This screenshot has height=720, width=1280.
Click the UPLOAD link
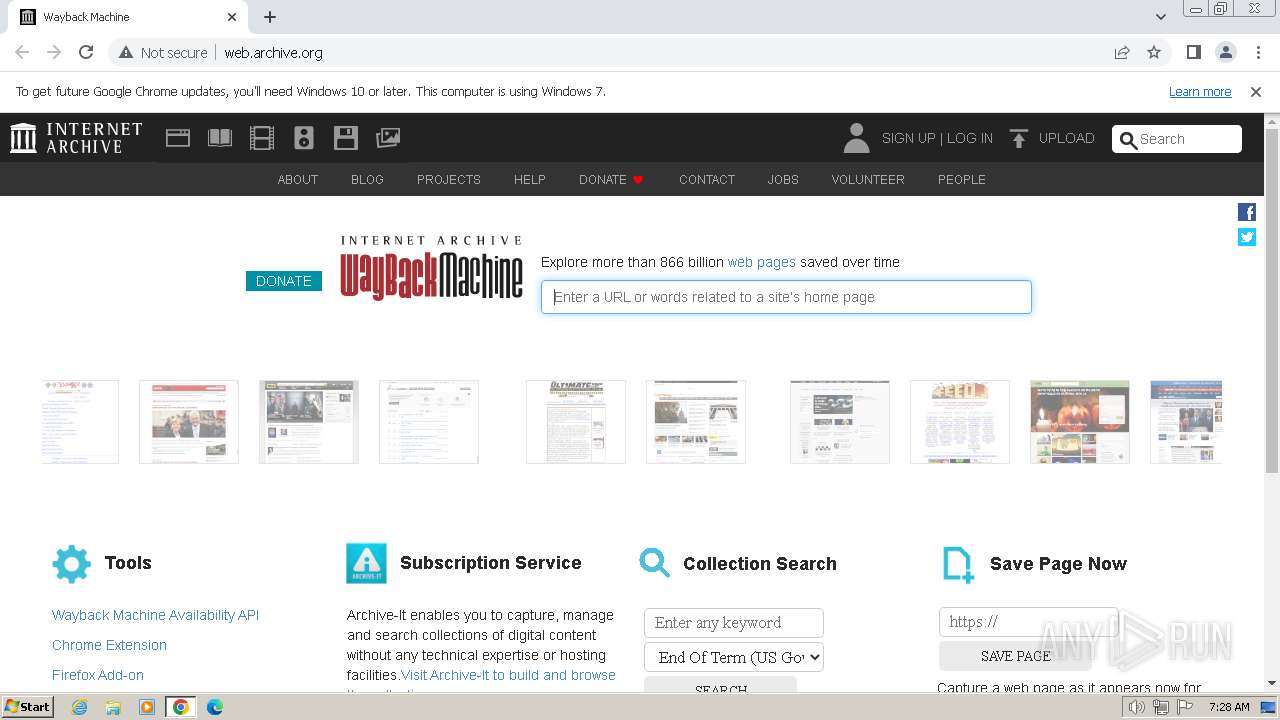pos(1067,138)
